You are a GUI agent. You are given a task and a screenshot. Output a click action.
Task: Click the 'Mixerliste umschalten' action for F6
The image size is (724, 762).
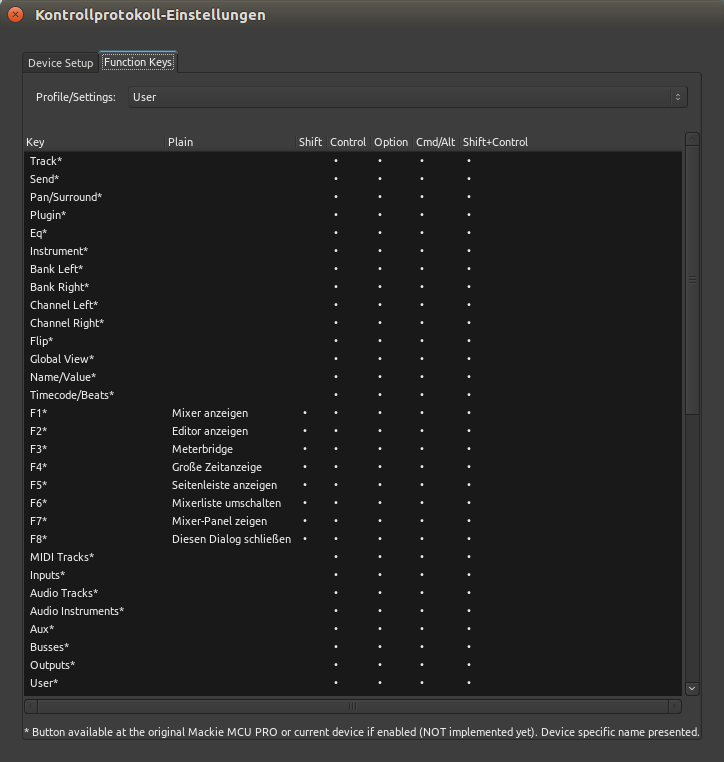[226, 503]
